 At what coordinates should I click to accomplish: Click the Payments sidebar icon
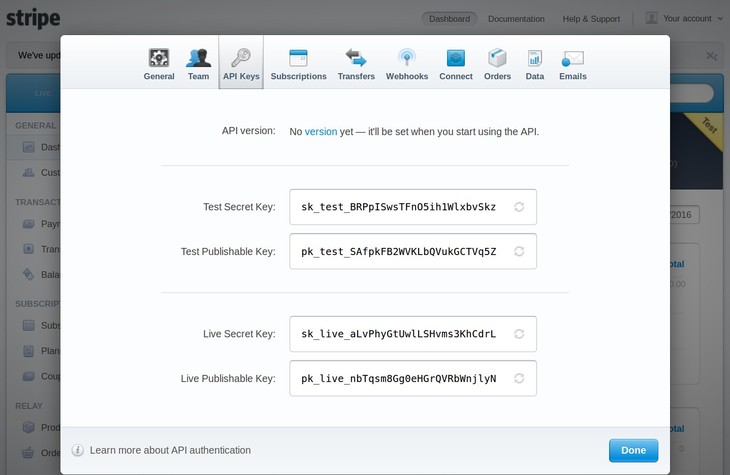tap(28, 224)
